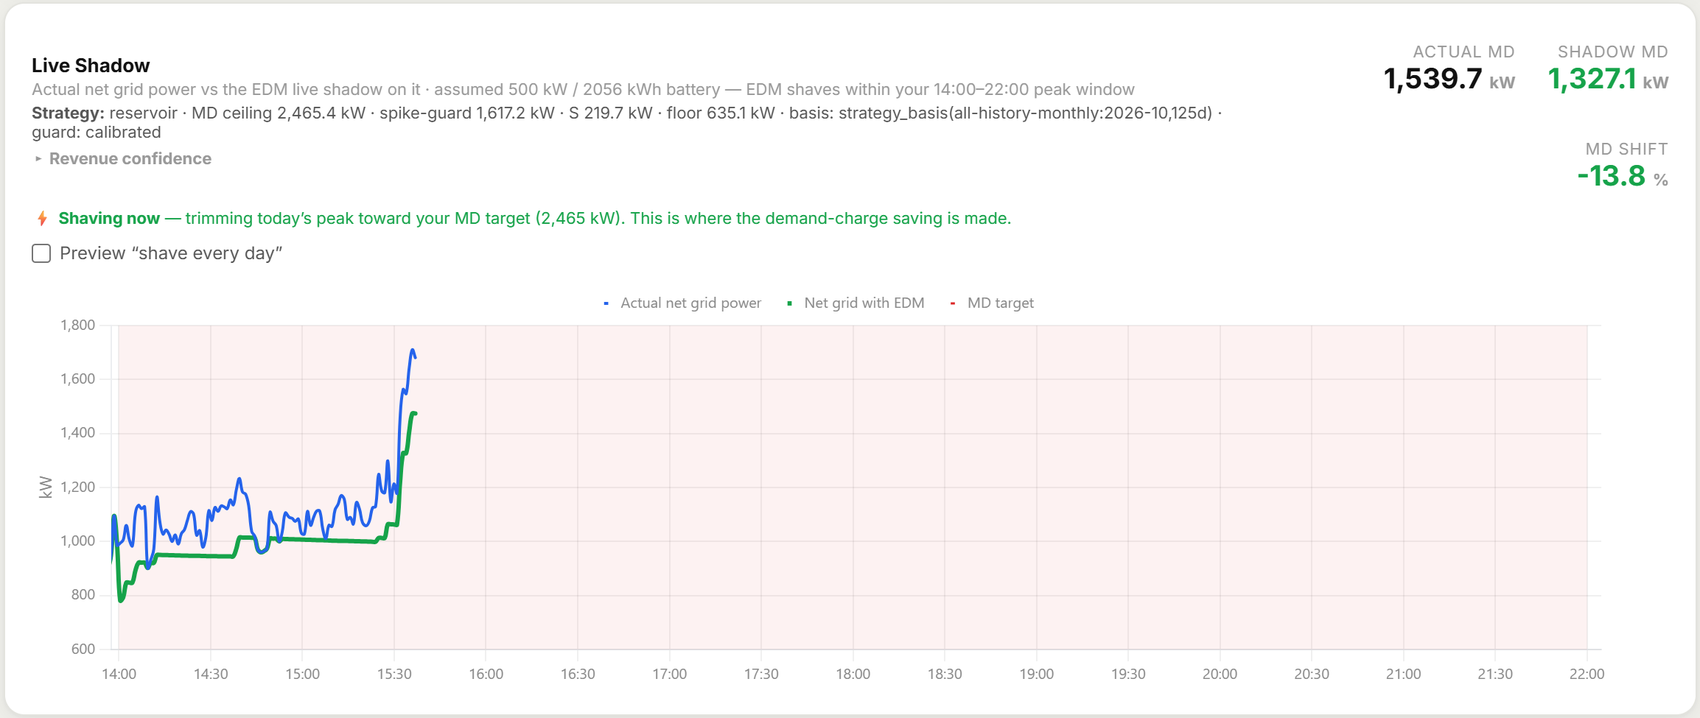Click the green Net grid with EDM swatch
1700x718 pixels.
790,303
